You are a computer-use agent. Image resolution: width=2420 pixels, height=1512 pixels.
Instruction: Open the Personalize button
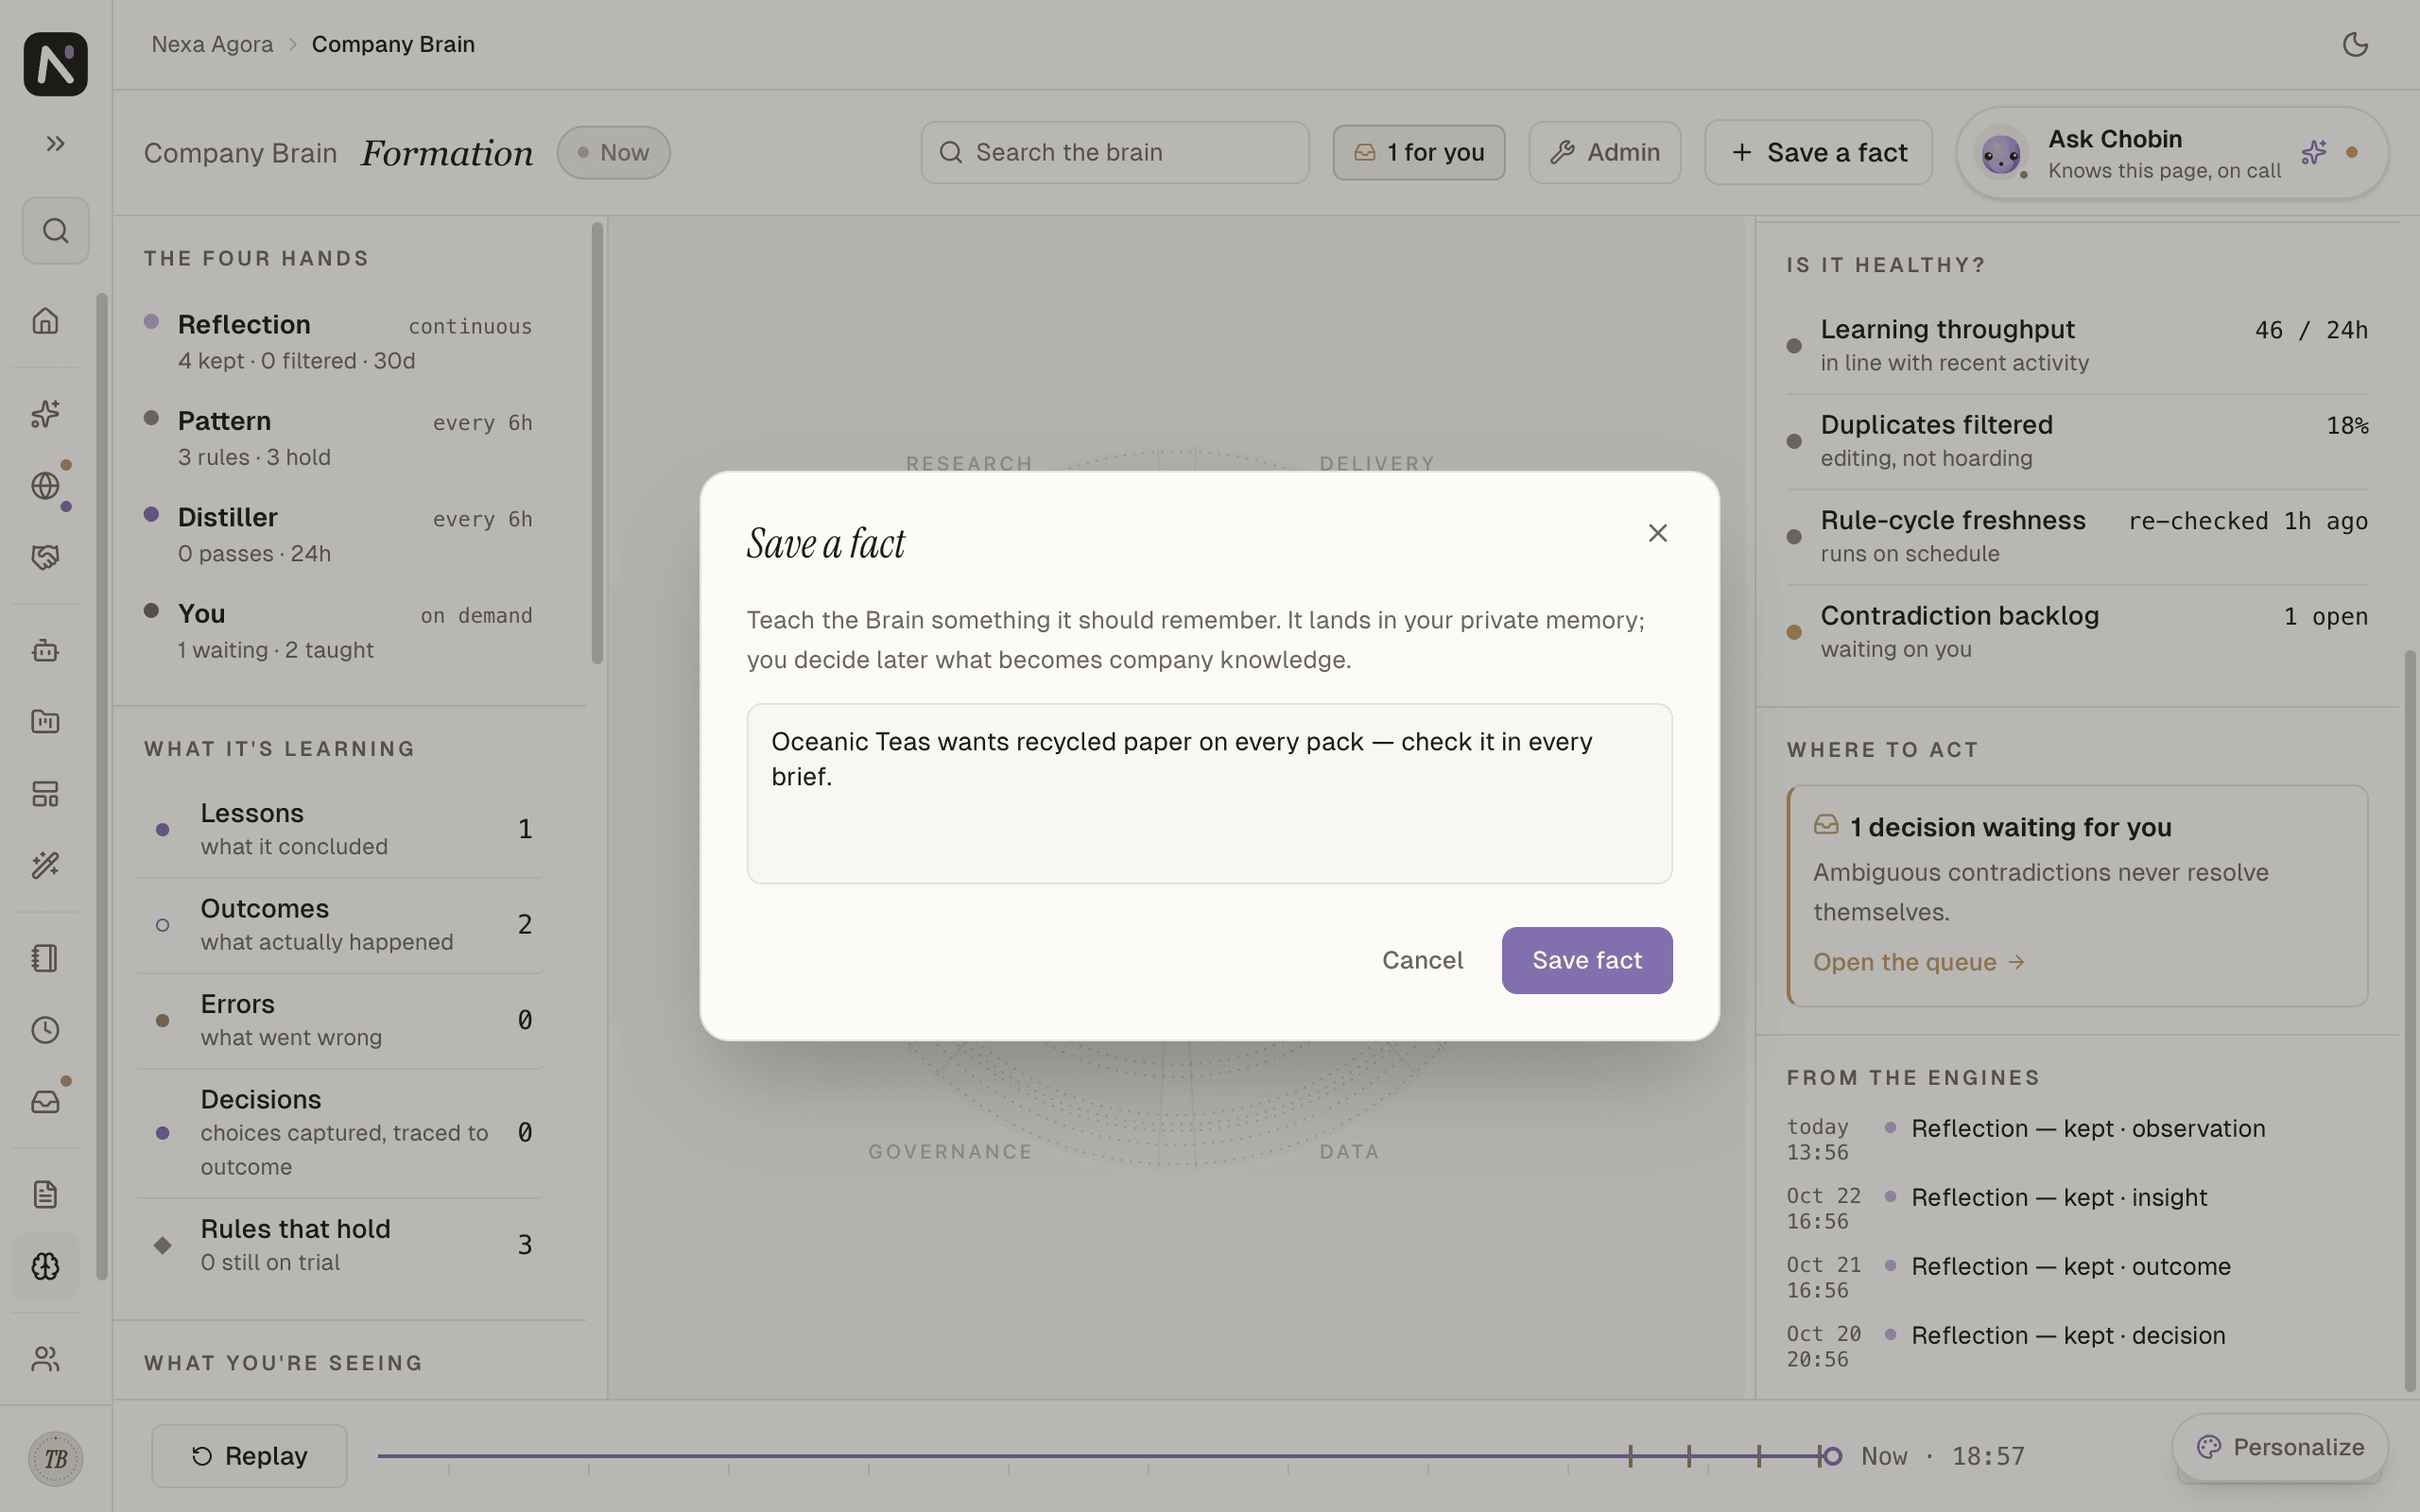click(x=2280, y=1448)
